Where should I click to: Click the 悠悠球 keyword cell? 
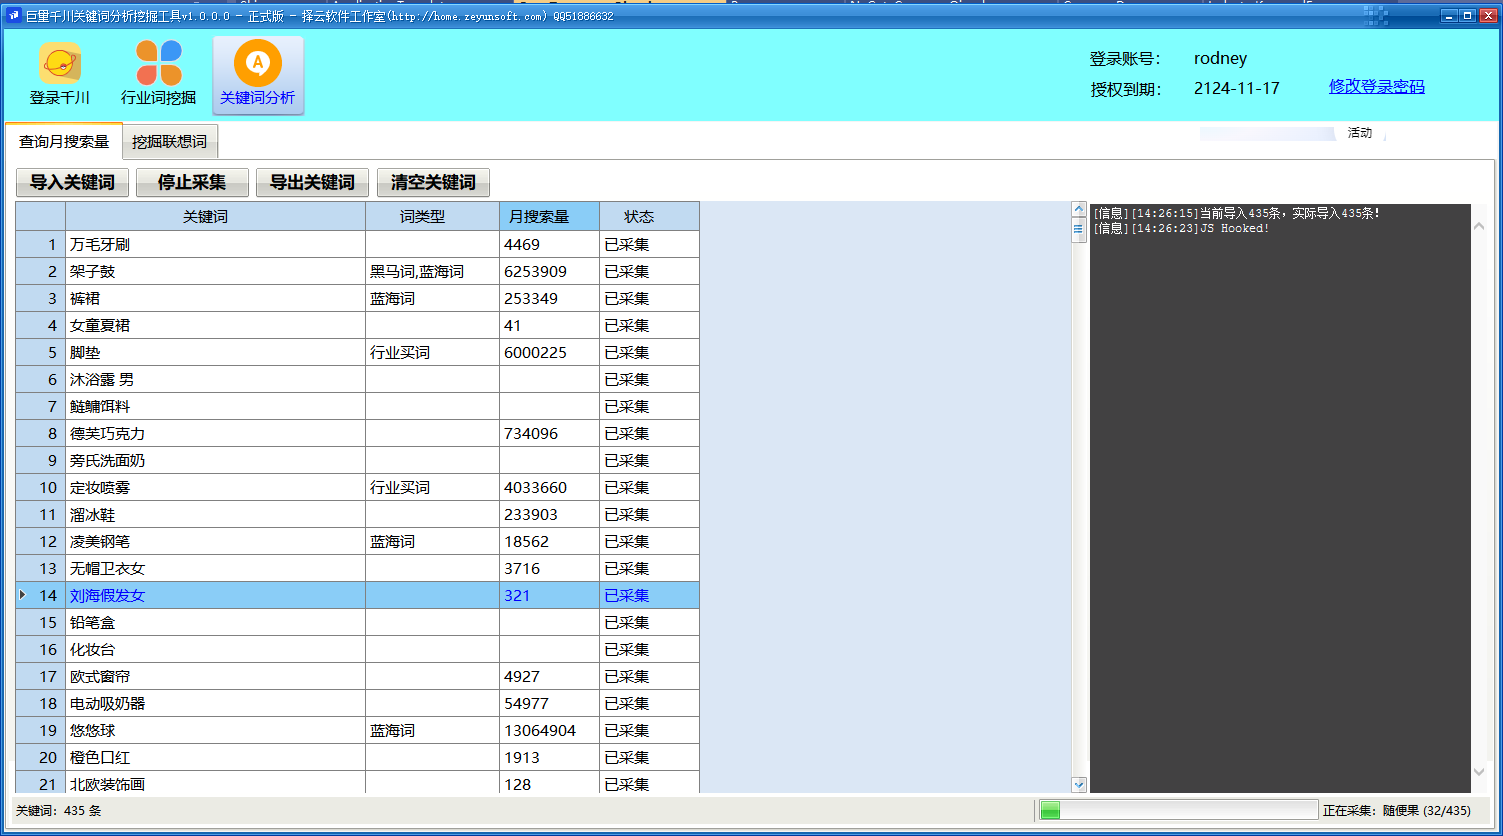pos(215,730)
